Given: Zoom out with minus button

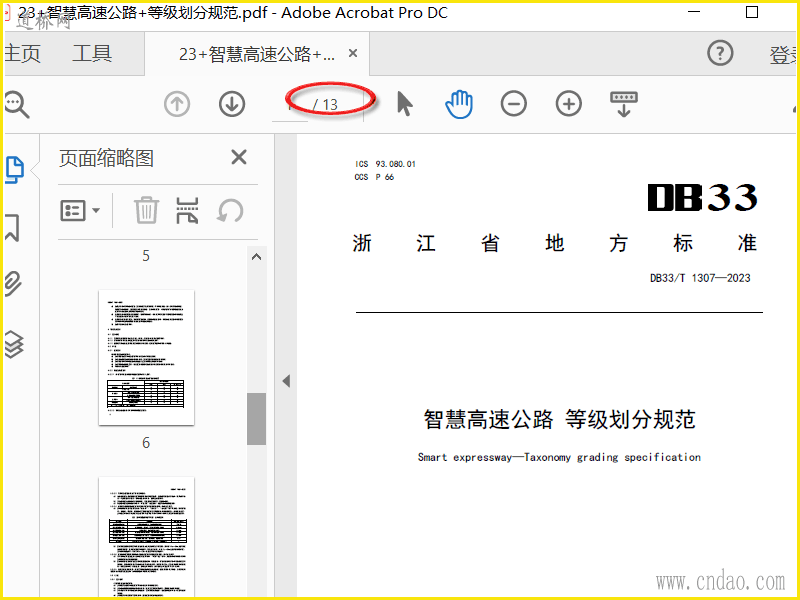Looking at the screenshot, I should [514, 104].
